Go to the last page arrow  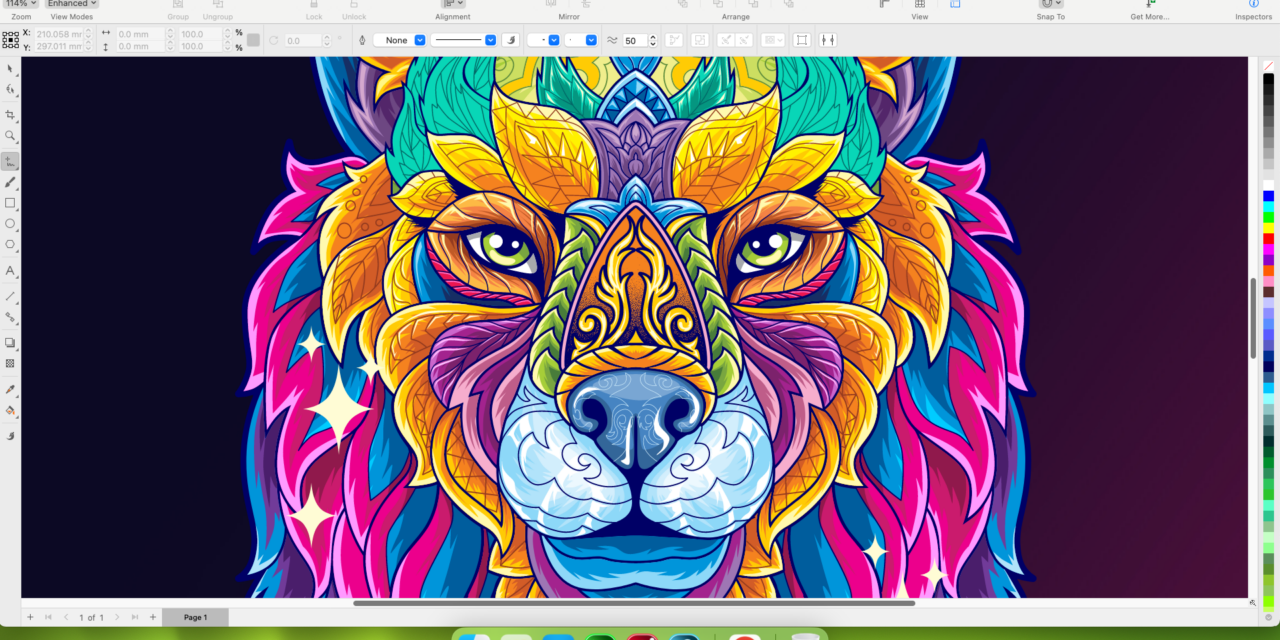pyautogui.click(x=135, y=617)
